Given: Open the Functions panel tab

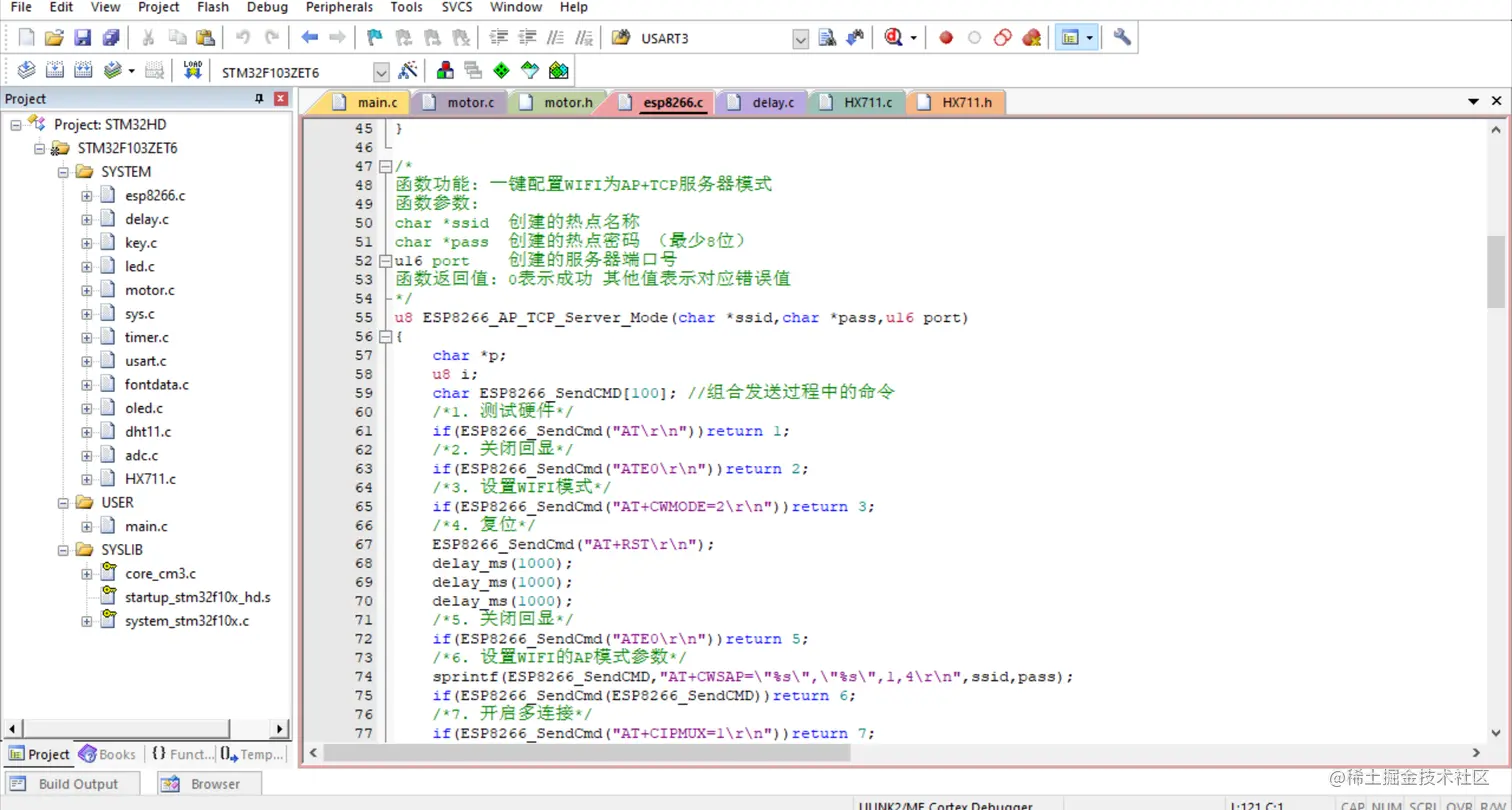Looking at the screenshot, I should pyautogui.click(x=181, y=754).
